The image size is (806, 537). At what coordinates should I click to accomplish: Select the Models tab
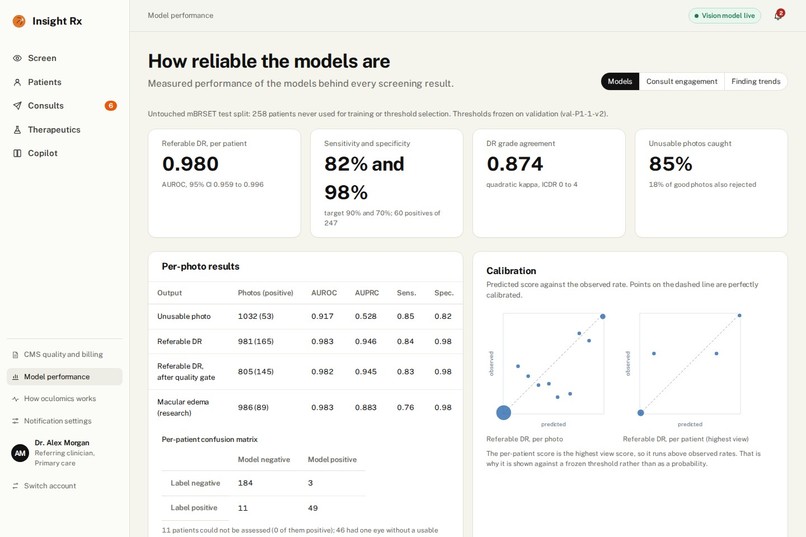tap(620, 81)
